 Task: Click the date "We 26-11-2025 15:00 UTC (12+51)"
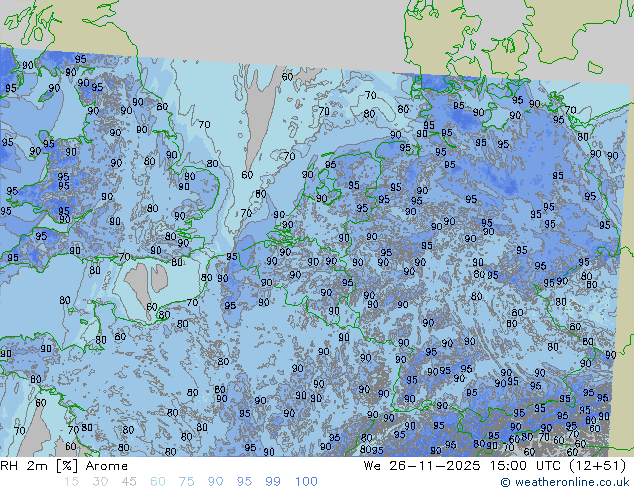495,466
